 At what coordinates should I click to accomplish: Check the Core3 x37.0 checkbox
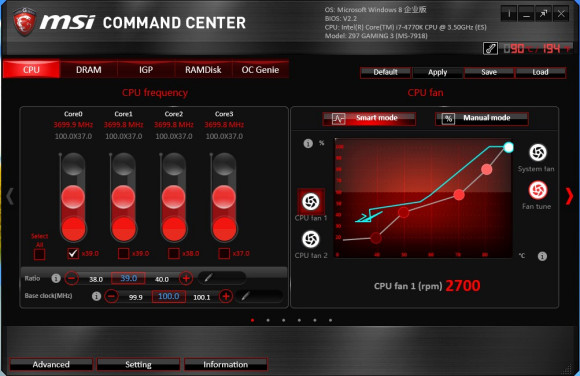224,254
